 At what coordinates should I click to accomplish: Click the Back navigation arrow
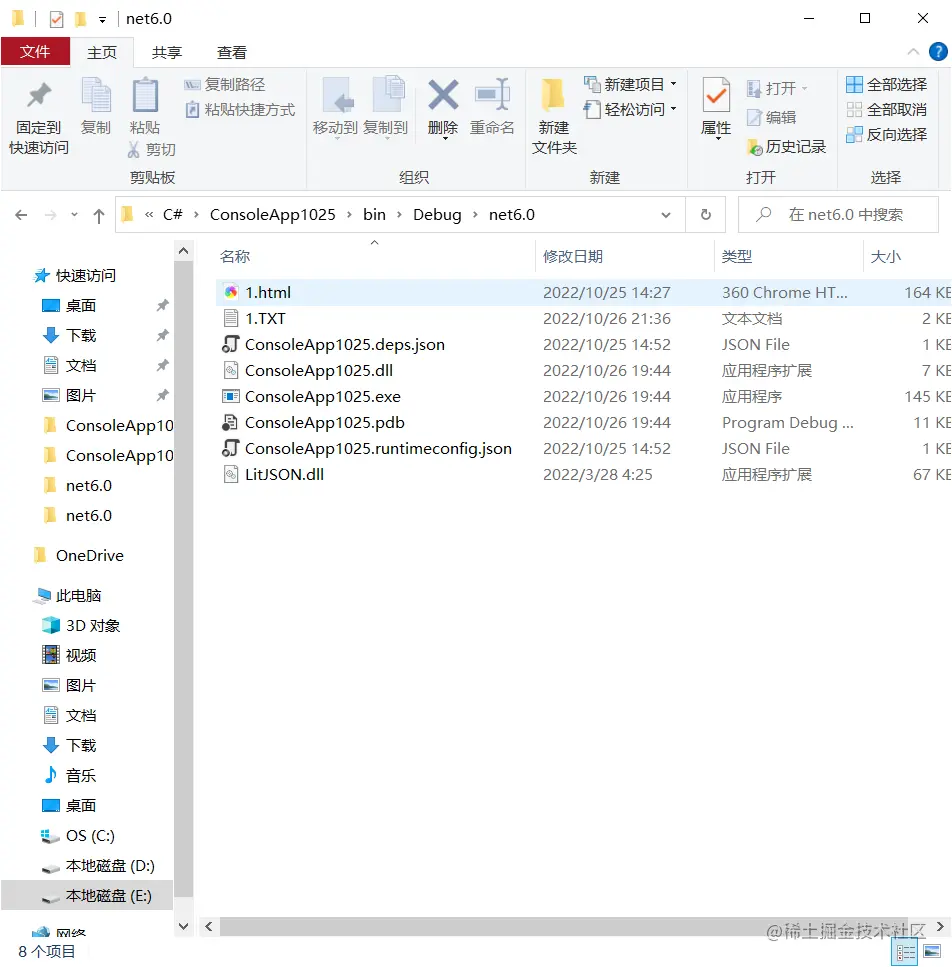(x=21, y=215)
